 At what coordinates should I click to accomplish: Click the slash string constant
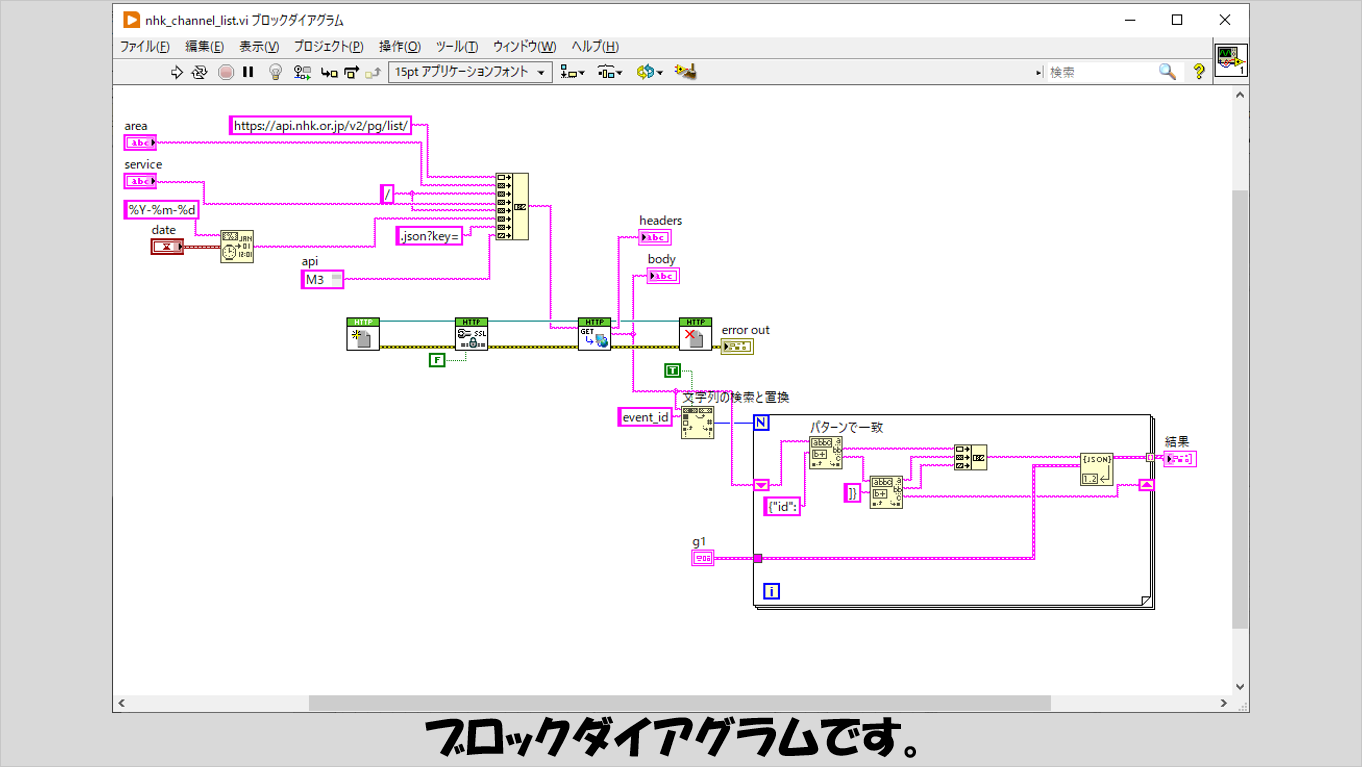(388, 195)
